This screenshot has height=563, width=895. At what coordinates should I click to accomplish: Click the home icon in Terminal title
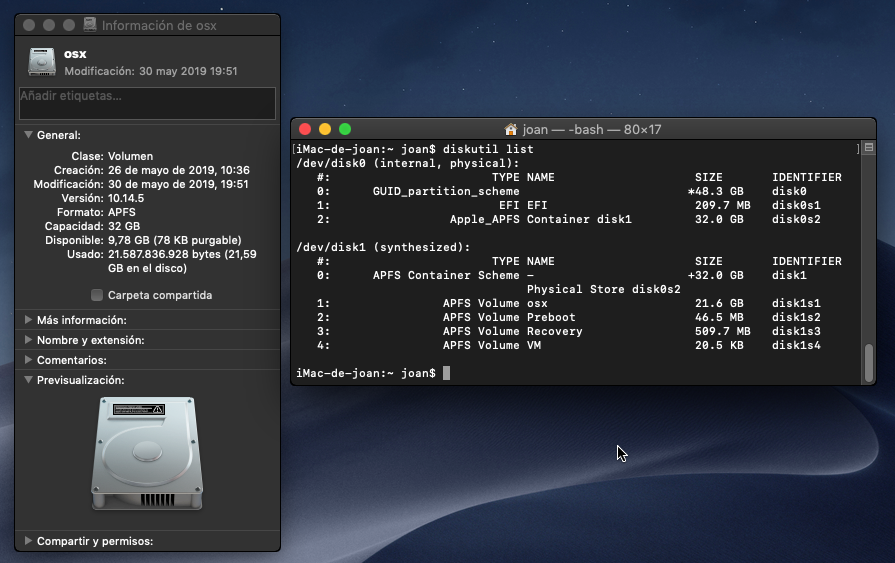point(511,130)
